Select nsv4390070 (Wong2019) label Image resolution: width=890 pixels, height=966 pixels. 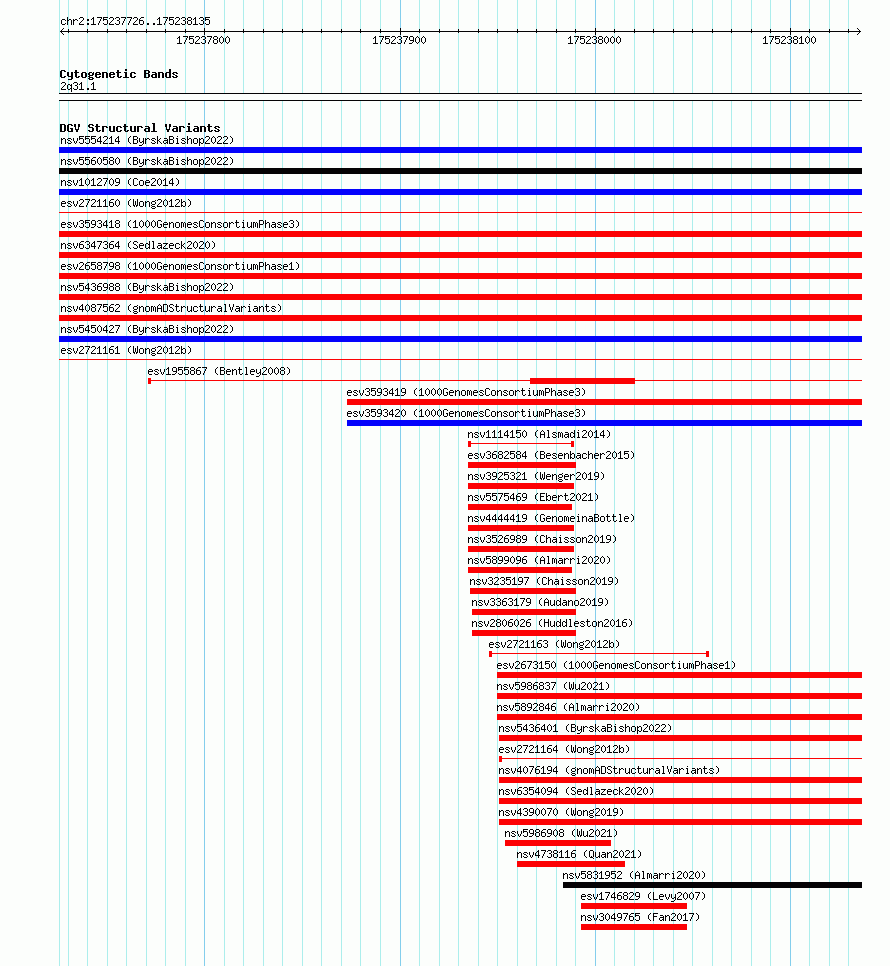(561, 811)
